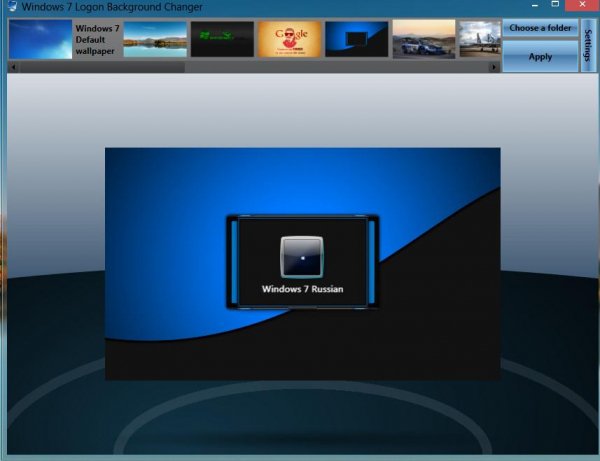Click the large logon background preview image
Screen dimensions: 600x461
[303, 264]
